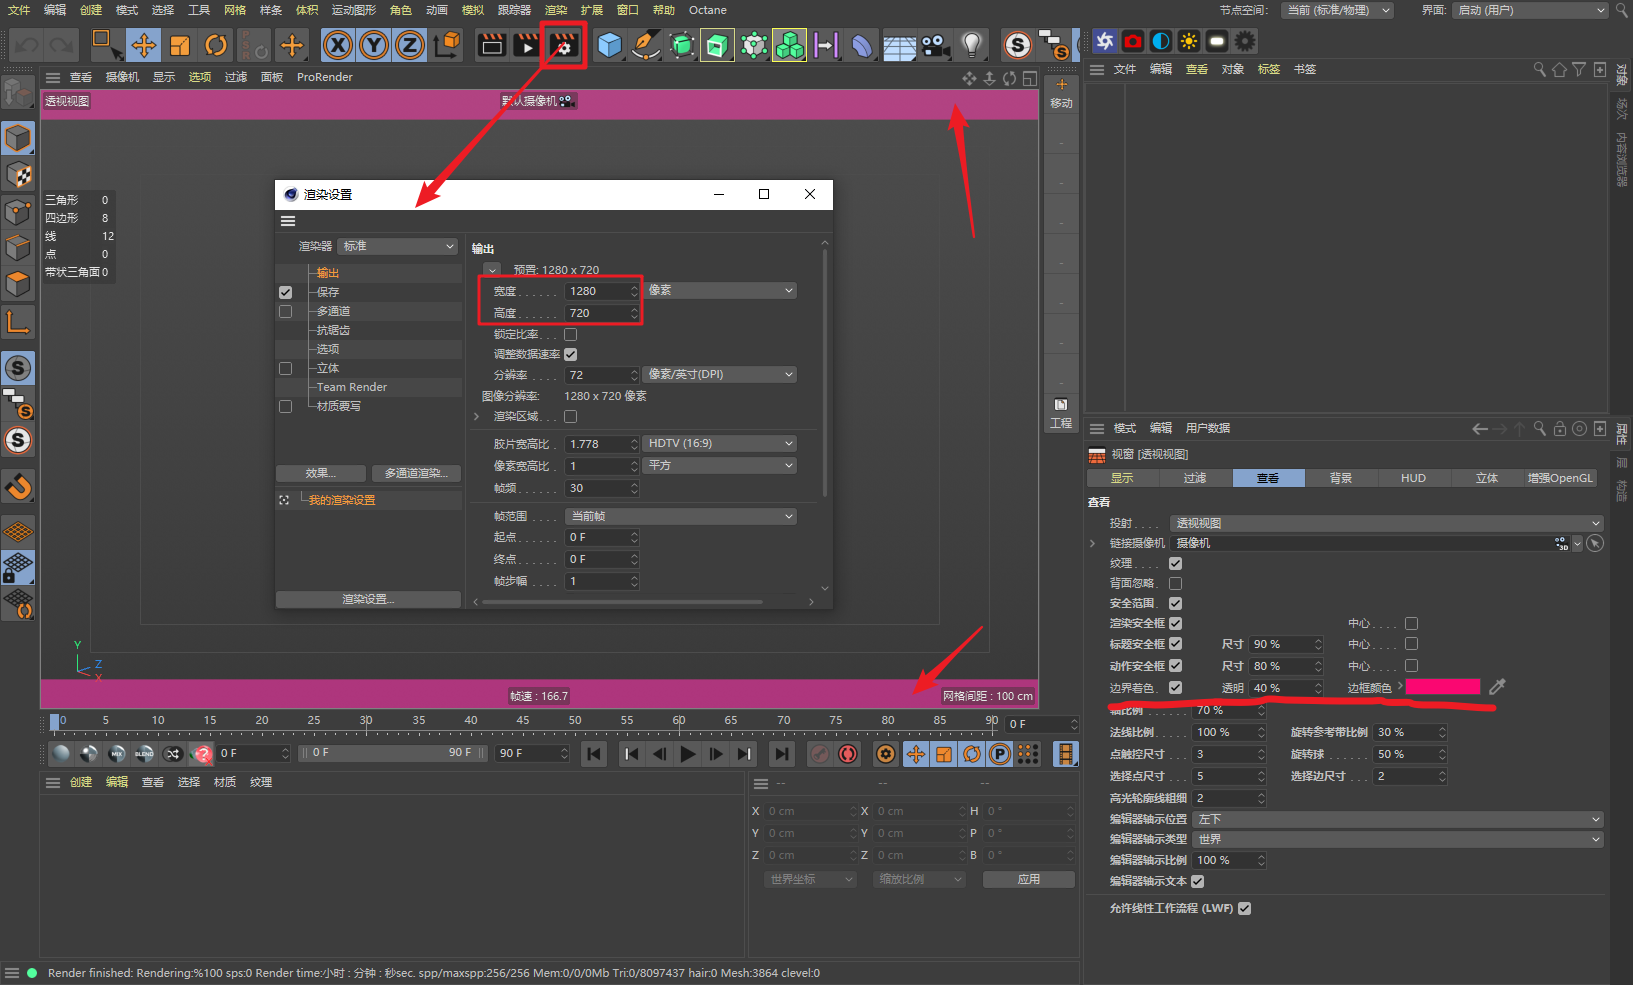Toggle 允许线性工作流程 (LWF) checkbox
1633x985 pixels.
coord(1245,908)
